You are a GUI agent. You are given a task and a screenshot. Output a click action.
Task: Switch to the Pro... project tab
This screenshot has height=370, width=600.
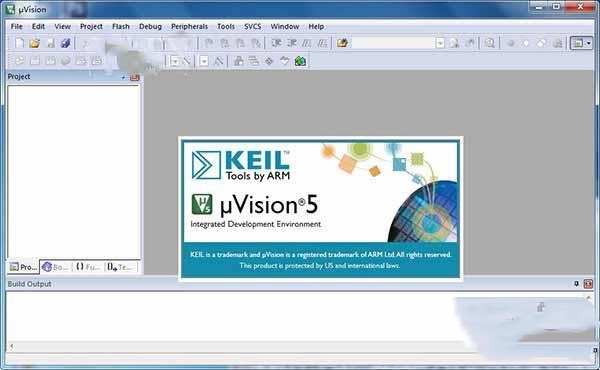(23, 267)
